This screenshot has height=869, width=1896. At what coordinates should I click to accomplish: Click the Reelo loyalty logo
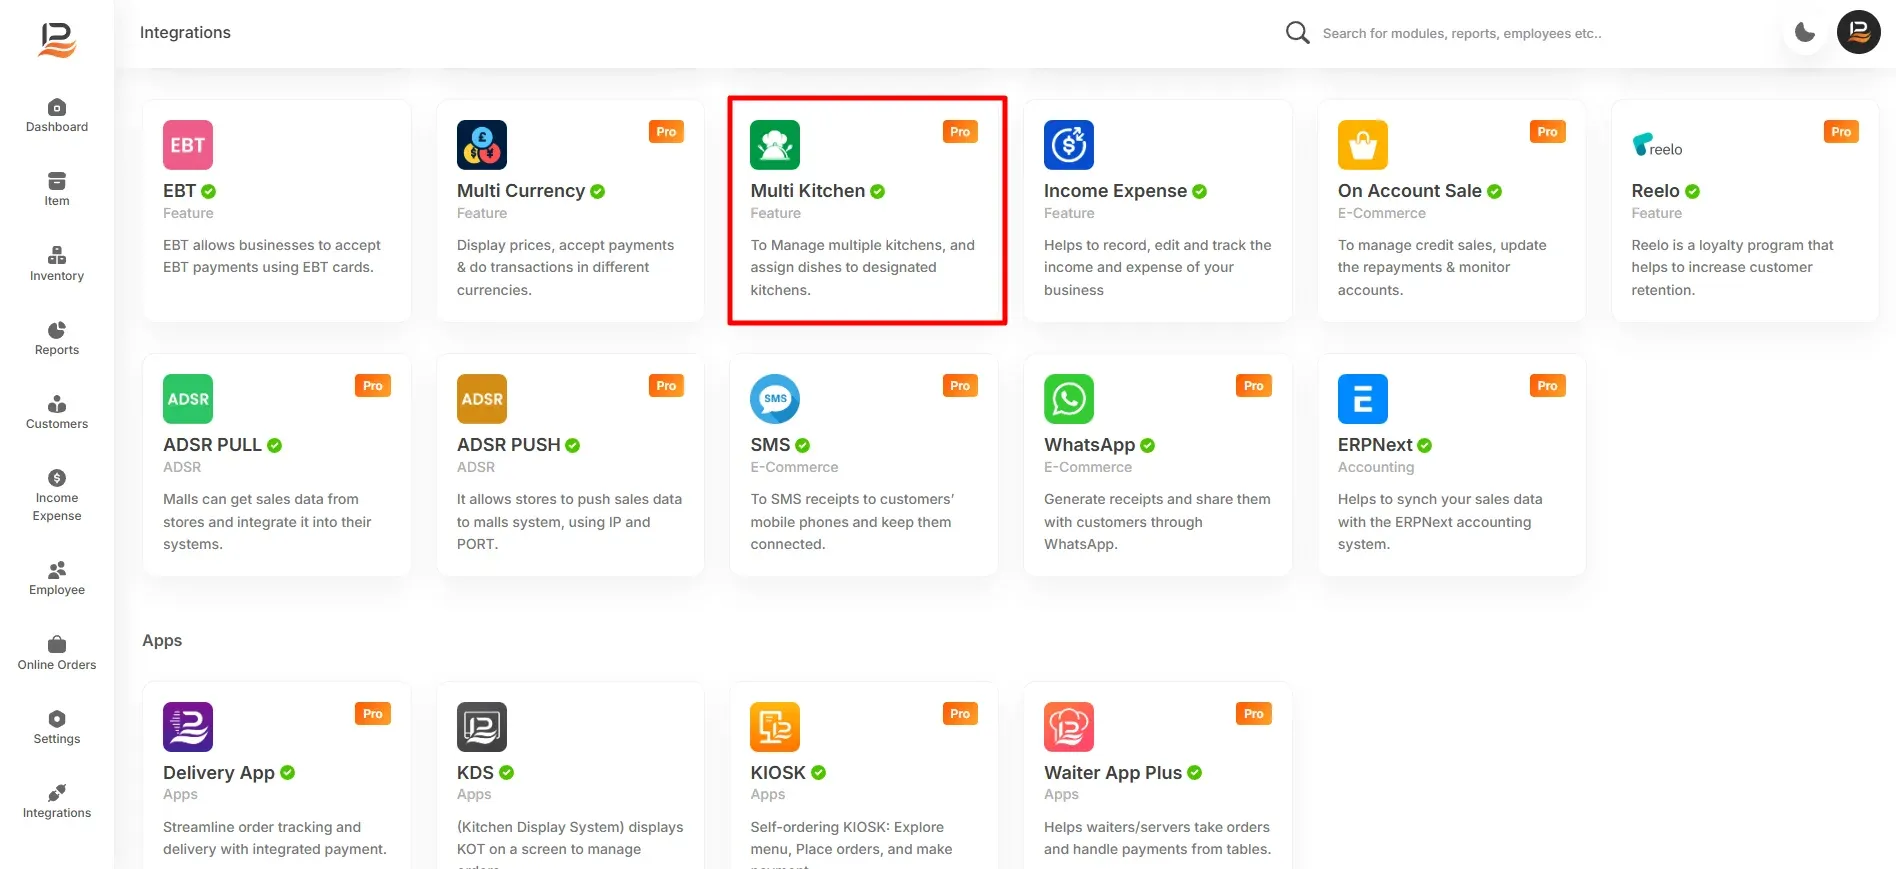1657,146
